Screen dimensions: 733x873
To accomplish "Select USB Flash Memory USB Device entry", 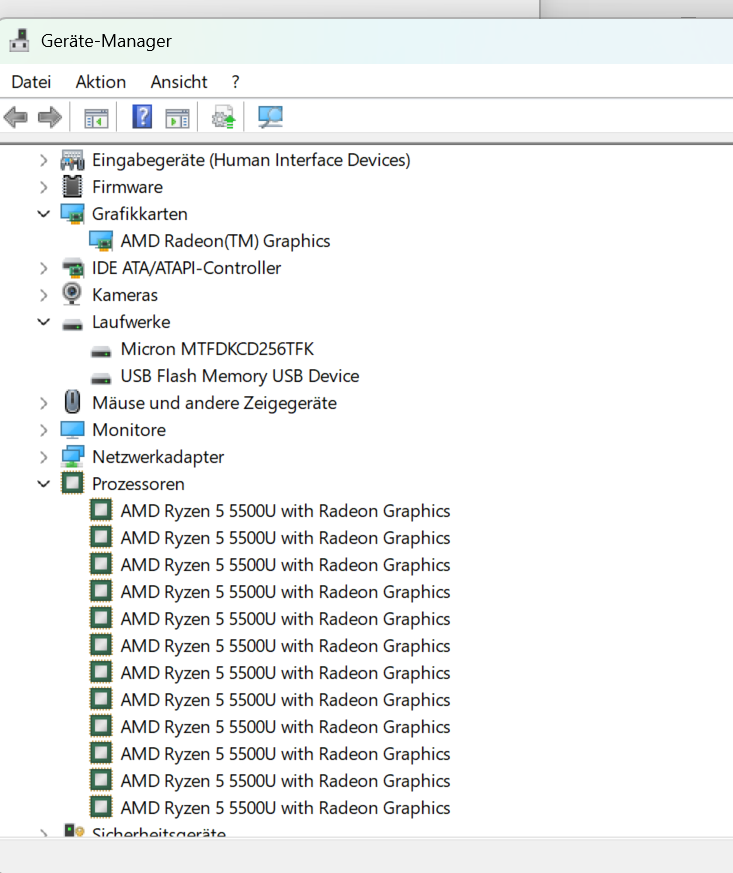I will coord(240,376).
